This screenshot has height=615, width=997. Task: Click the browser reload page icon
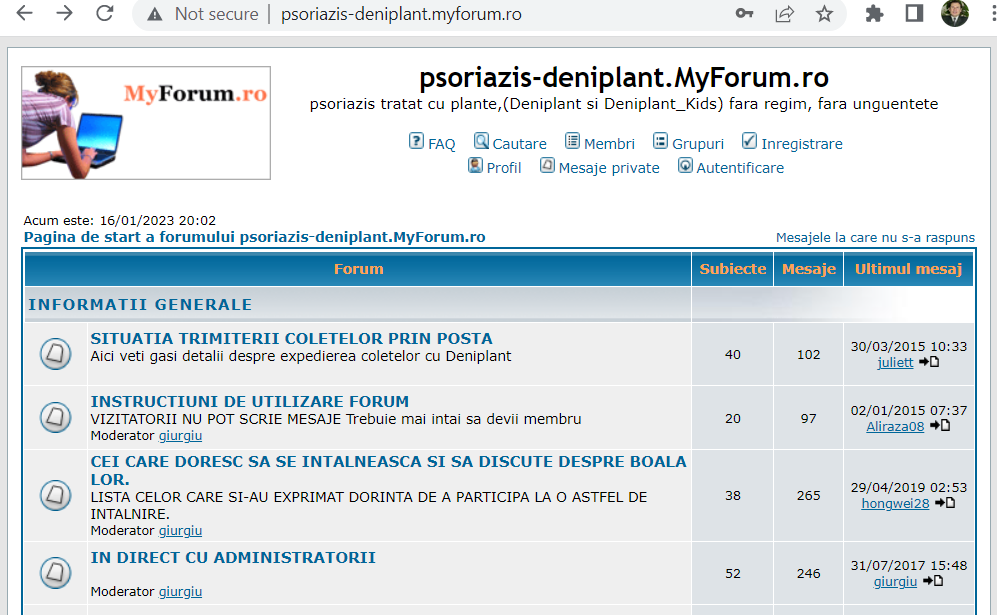click(104, 14)
